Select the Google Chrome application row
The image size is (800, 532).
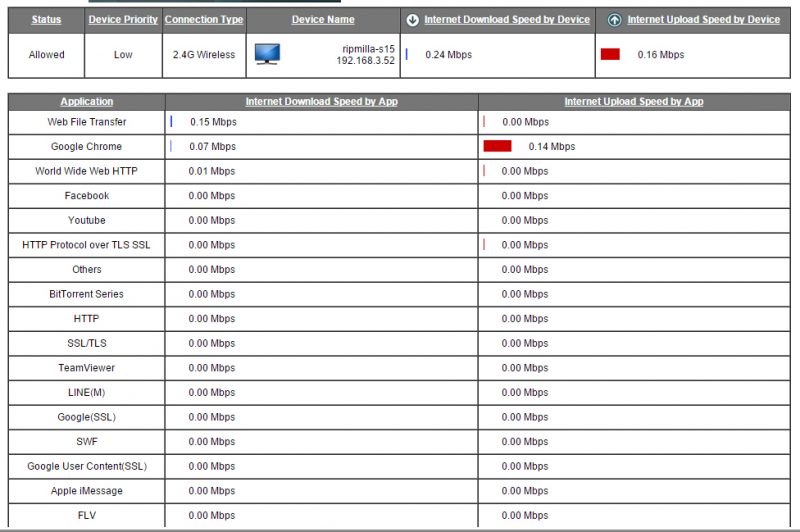coord(86,147)
